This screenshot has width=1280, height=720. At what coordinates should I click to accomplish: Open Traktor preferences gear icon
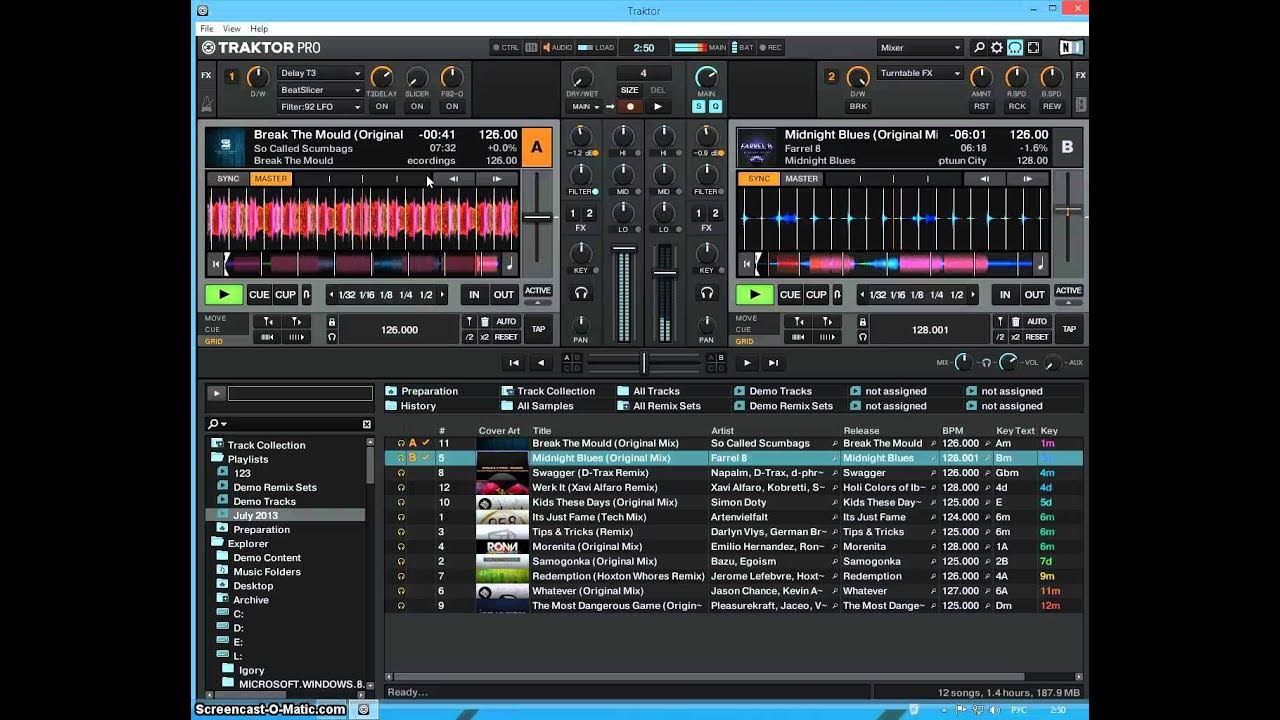(997, 47)
